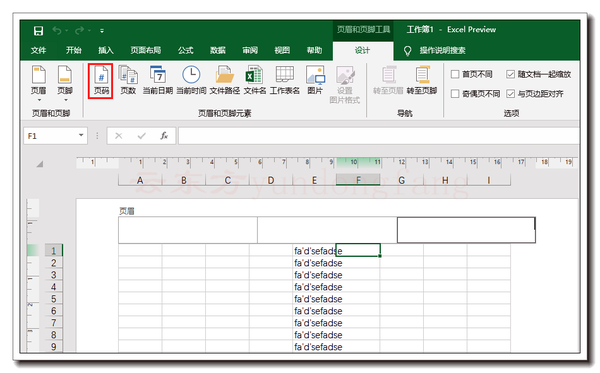
Task: Select row 9 header
Action: click(x=54, y=347)
